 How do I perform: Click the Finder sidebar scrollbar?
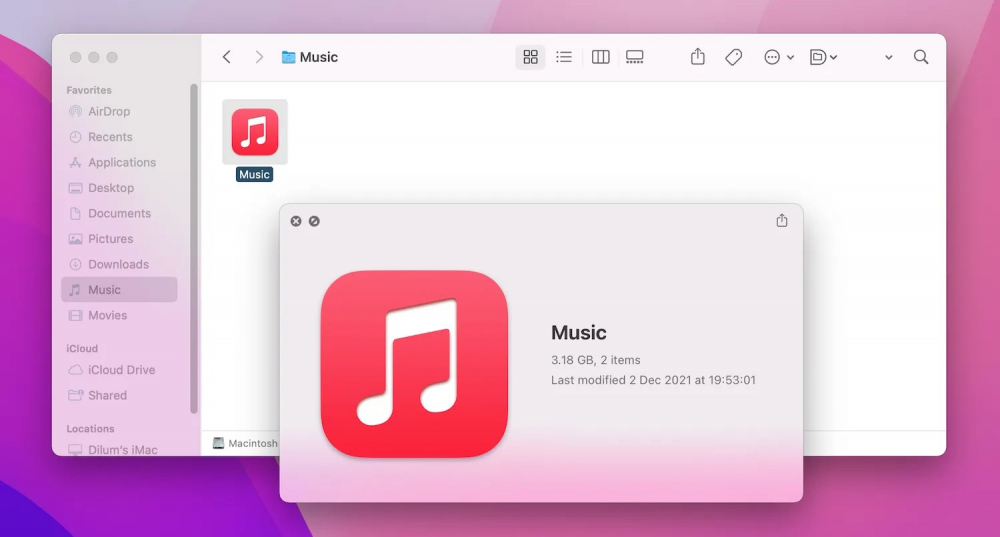194,250
